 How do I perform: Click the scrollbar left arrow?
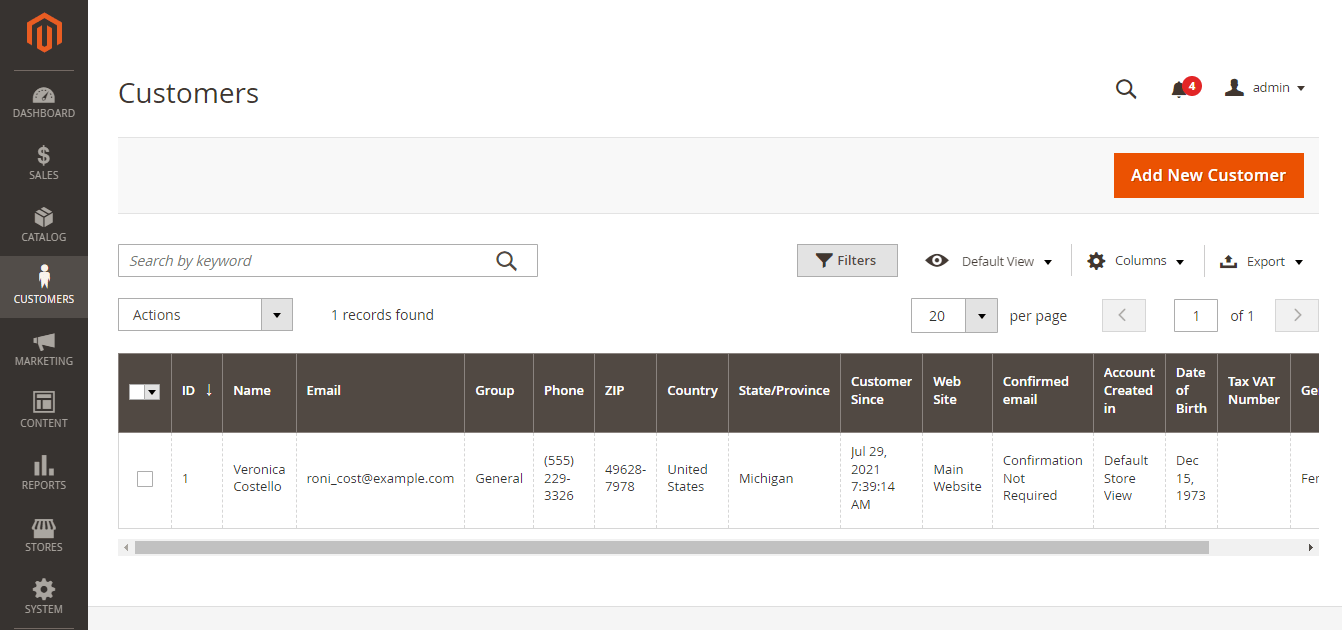[x=126, y=548]
